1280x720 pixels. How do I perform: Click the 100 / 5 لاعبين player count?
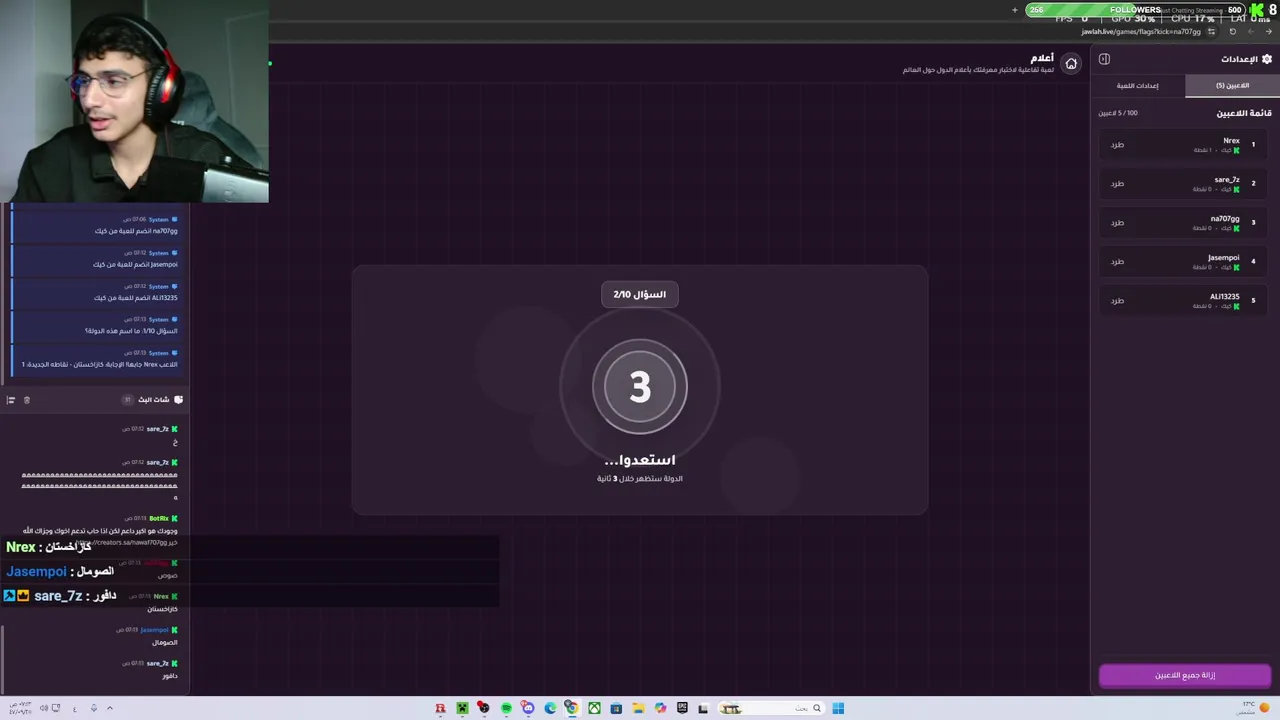click(x=1118, y=113)
